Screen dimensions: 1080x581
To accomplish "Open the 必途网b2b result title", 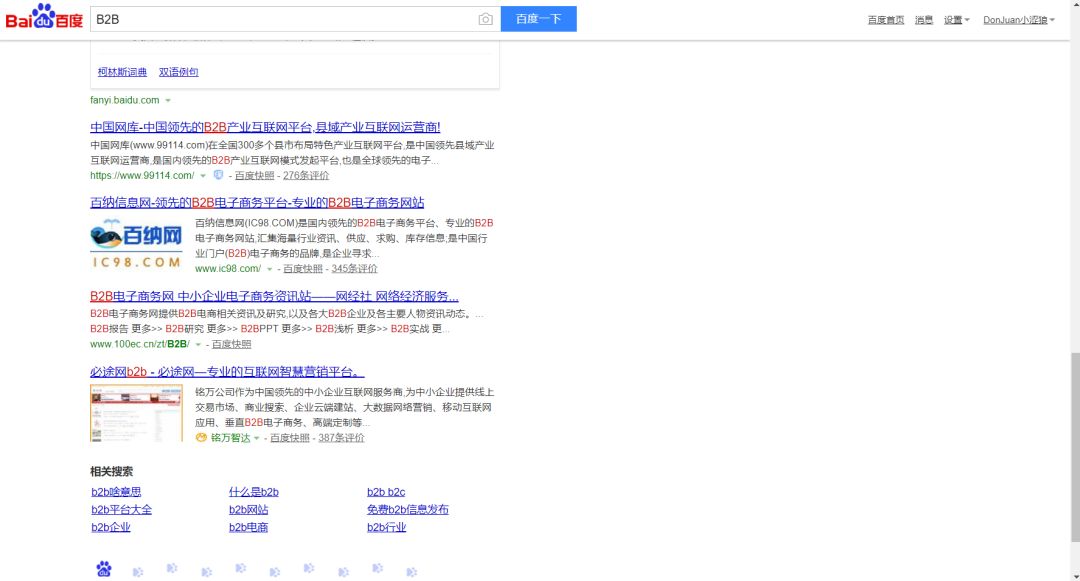I will (227, 372).
